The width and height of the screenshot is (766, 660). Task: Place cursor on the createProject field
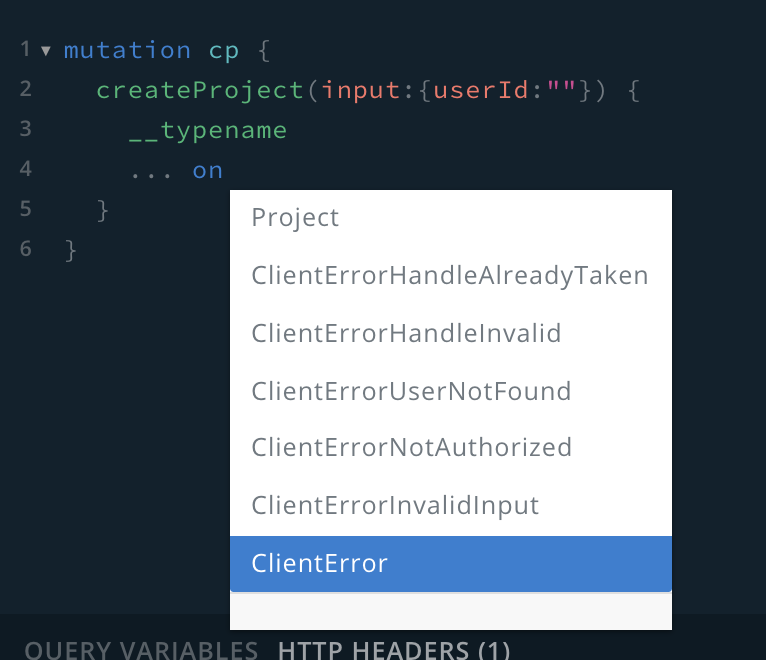pyautogui.click(x=200, y=90)
